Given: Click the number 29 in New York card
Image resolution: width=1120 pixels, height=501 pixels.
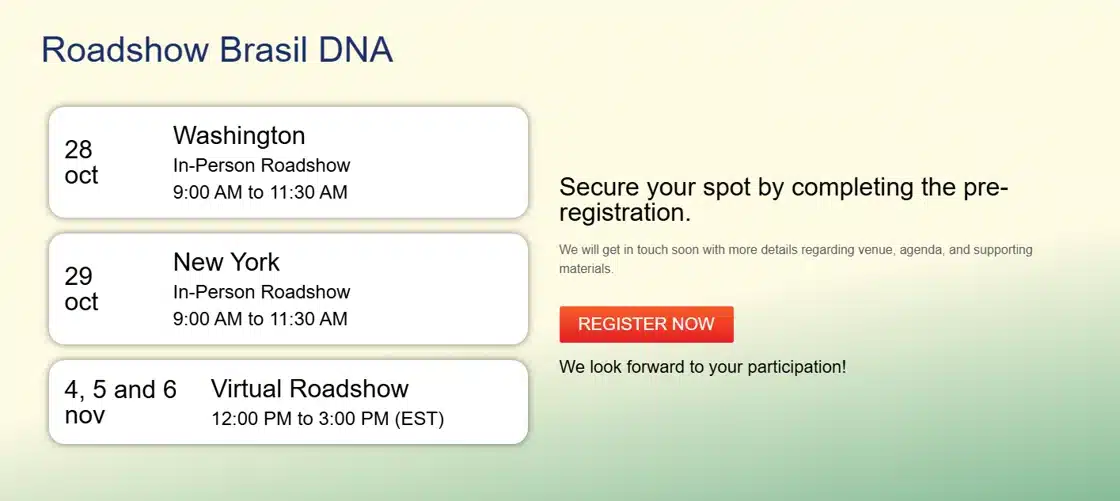Looking at the screenshot, I should 78,276.
